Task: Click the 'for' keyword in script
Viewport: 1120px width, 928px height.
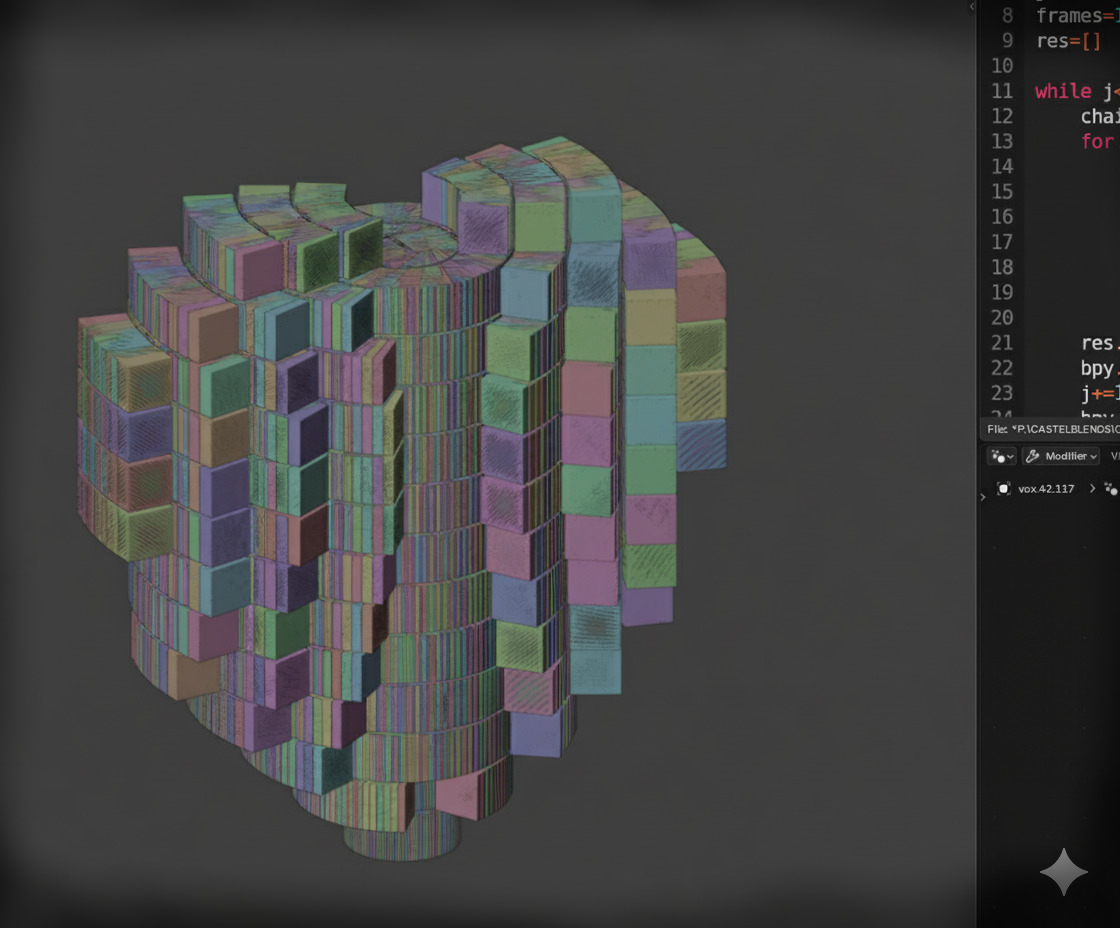Action: 1097,141
